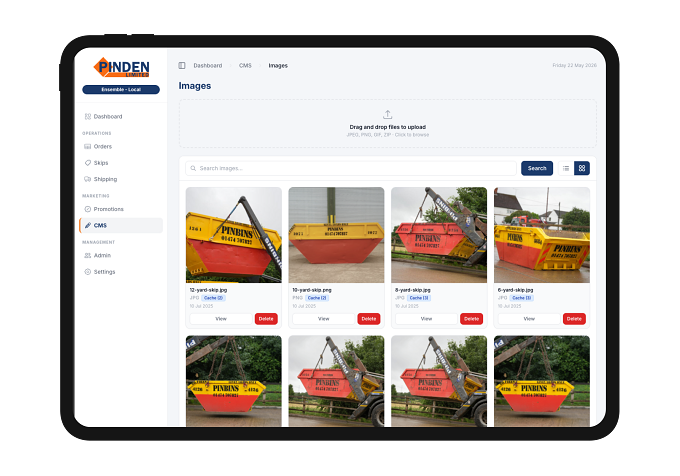Switch to grid view layout

(x=582, y=168)
